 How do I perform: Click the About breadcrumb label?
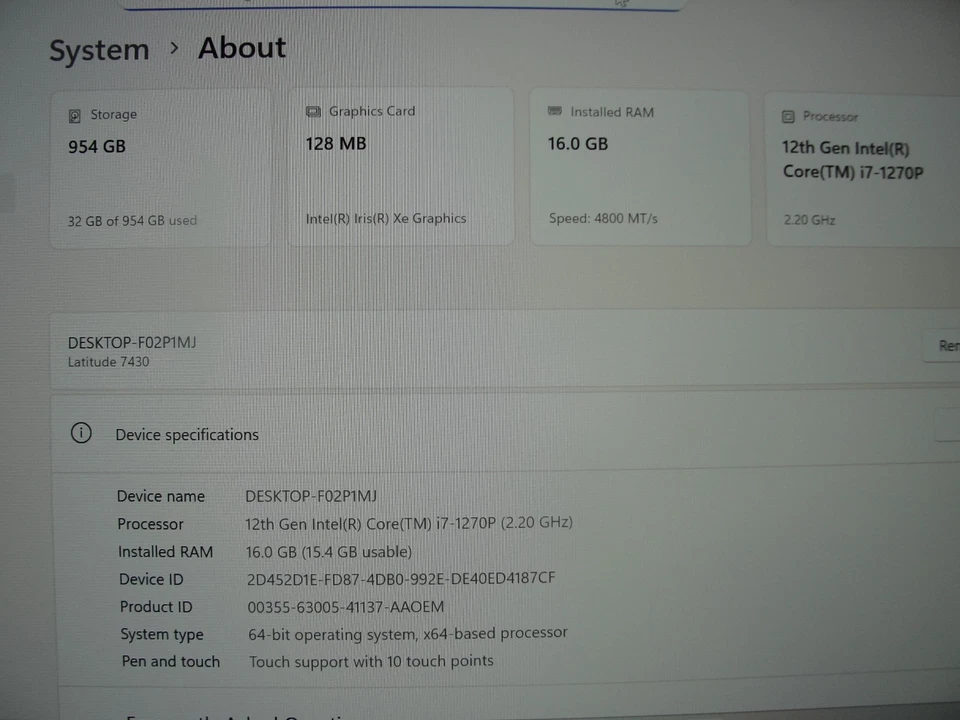pos(241,47)
